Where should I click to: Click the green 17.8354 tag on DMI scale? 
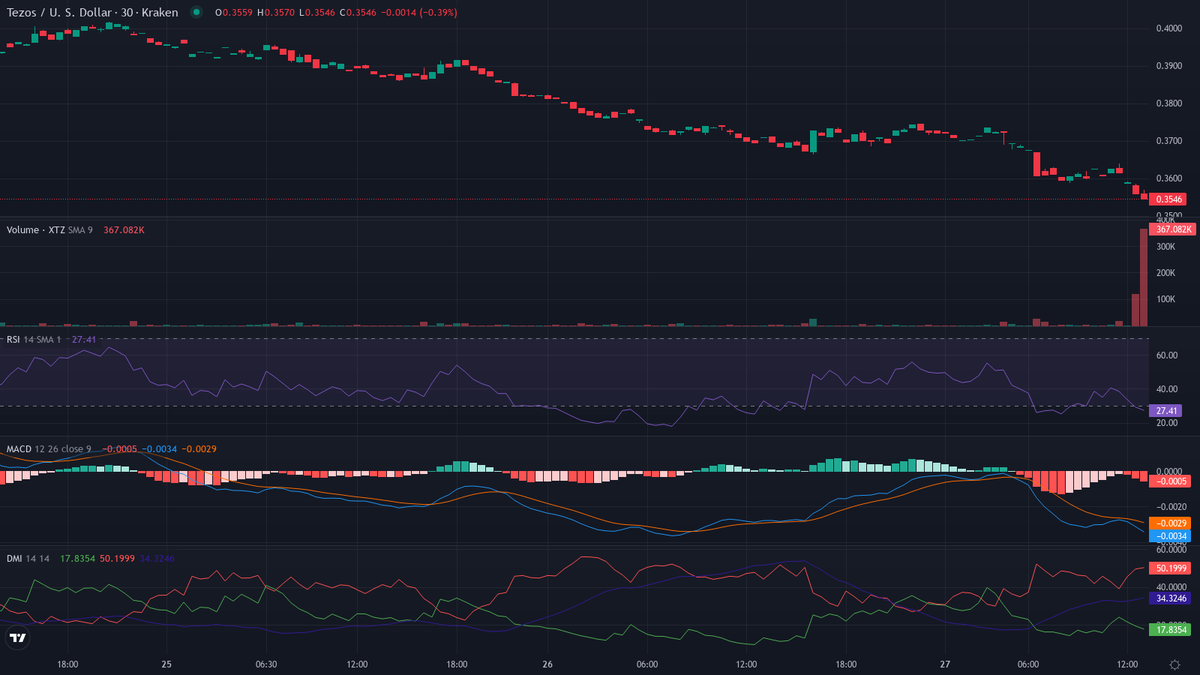pyautogui.click(x=1171, y=630)
